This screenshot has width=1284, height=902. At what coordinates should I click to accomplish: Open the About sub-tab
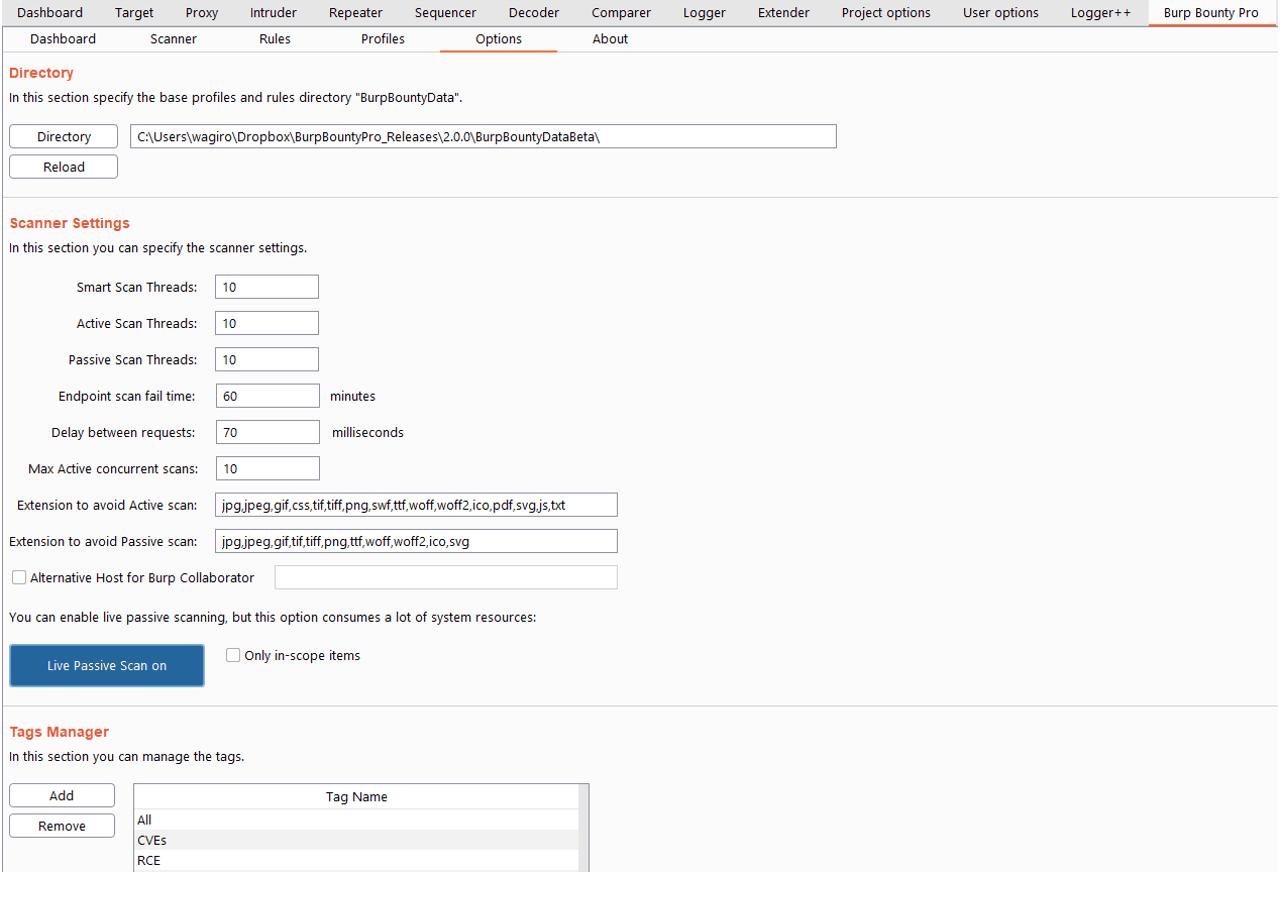610,38
